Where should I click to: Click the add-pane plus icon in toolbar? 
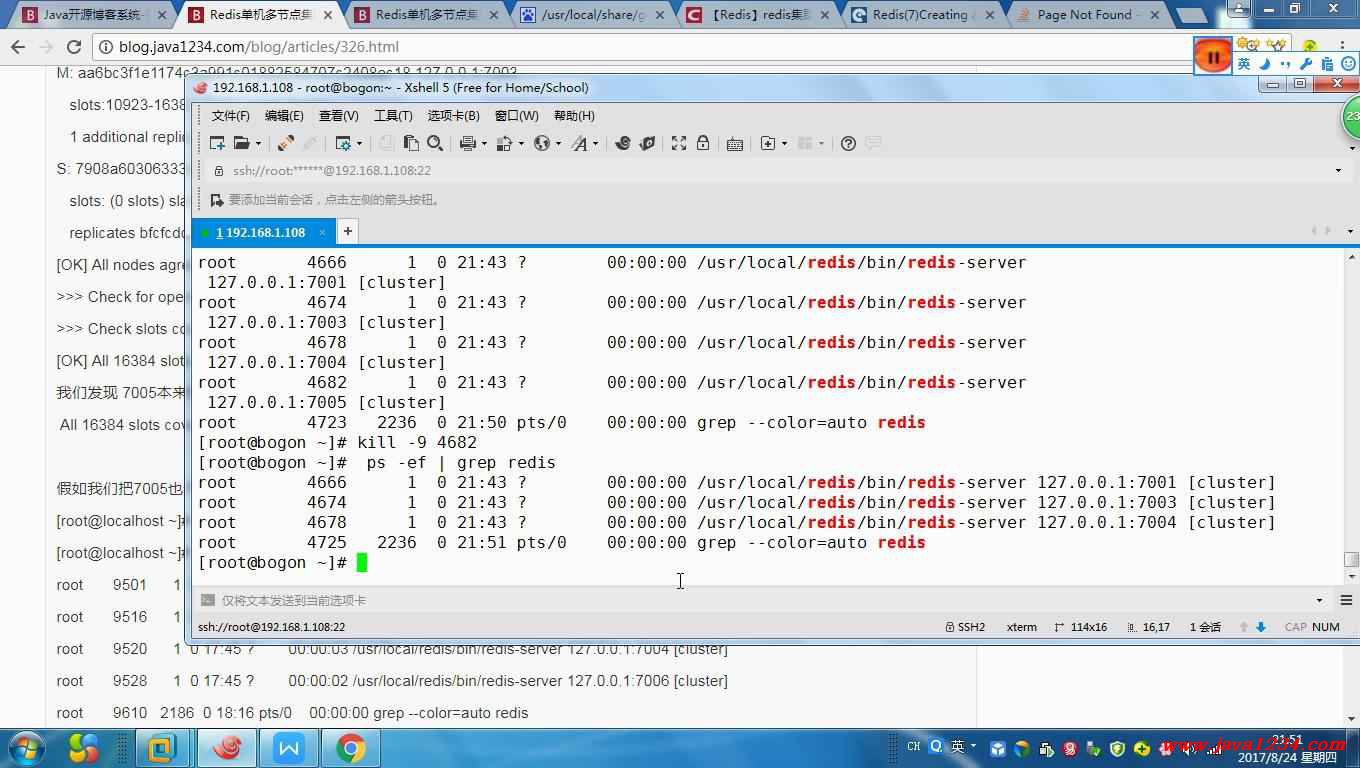(x=767, y=143)
